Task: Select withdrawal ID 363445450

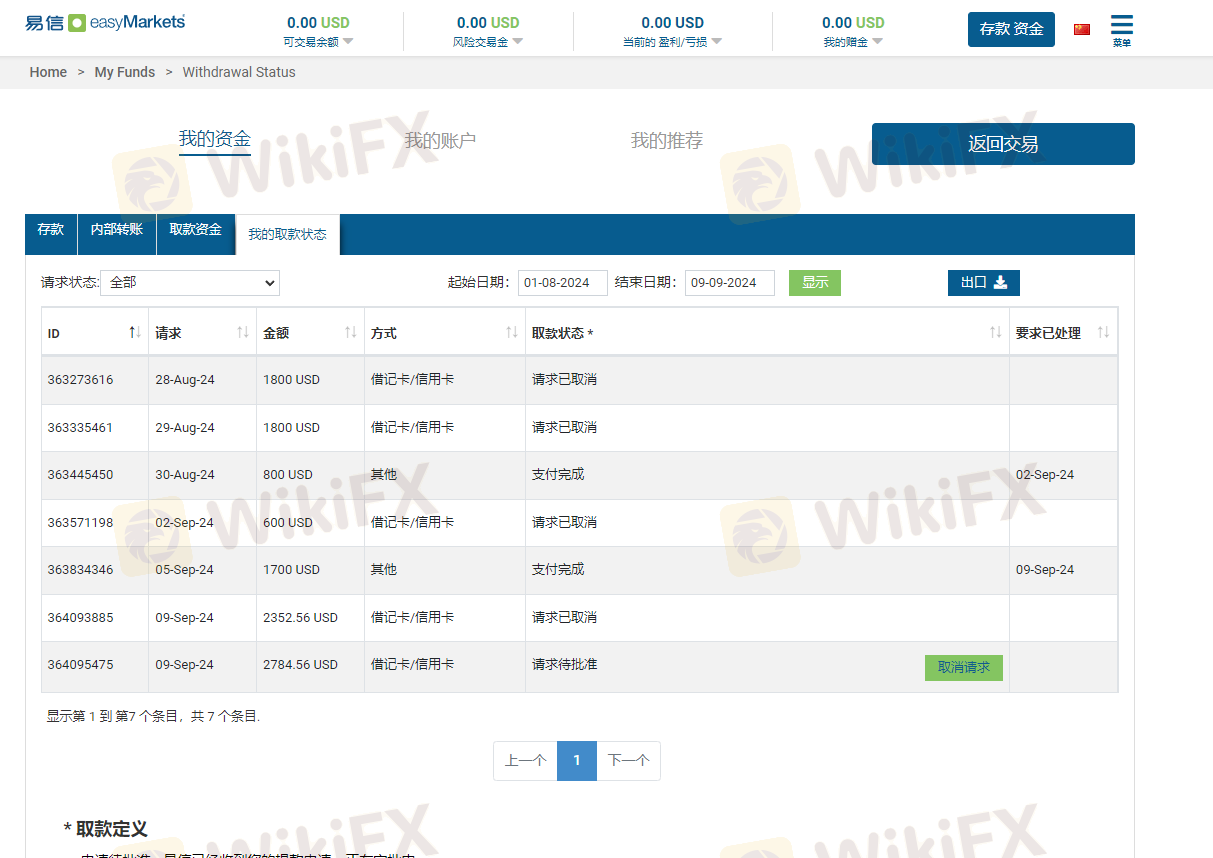Action: coord(80,475)
